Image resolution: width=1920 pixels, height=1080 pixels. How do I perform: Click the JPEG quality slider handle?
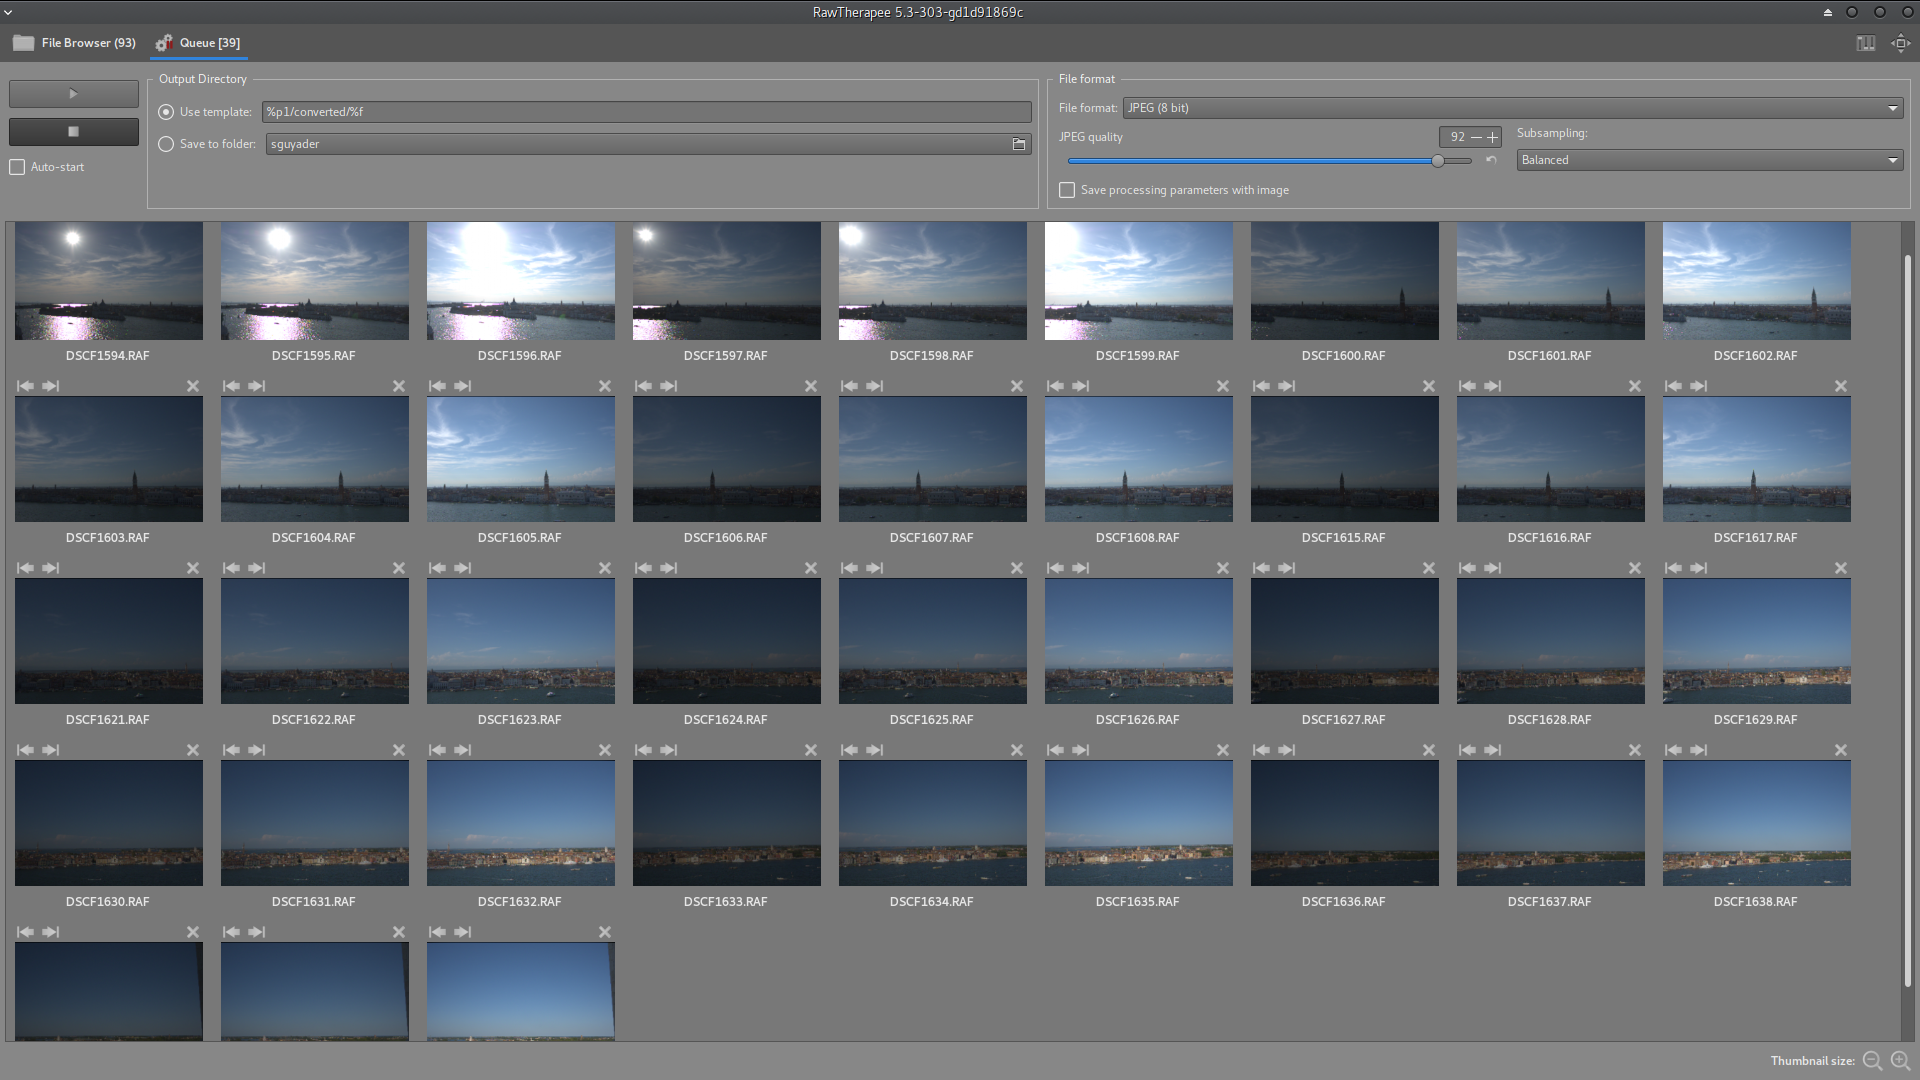pyautogui.click(x=1438, y=160)
